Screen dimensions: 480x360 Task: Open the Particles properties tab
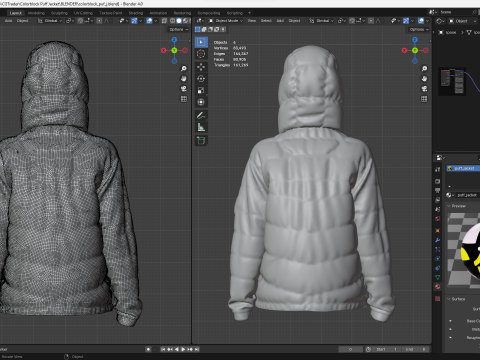[438, 249]
